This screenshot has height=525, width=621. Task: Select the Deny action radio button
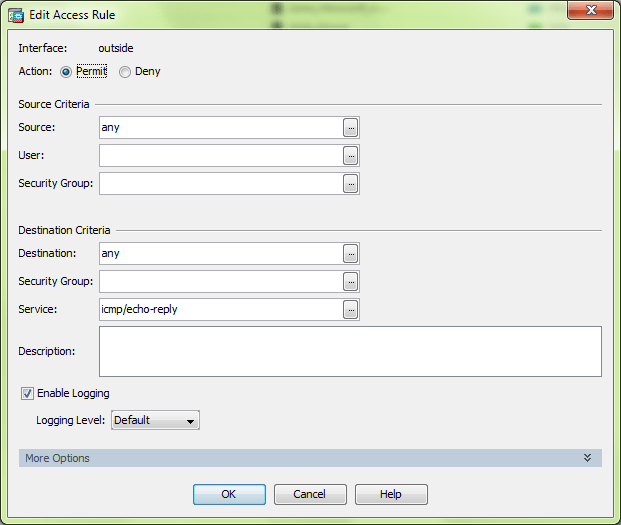tap(125, 72)
